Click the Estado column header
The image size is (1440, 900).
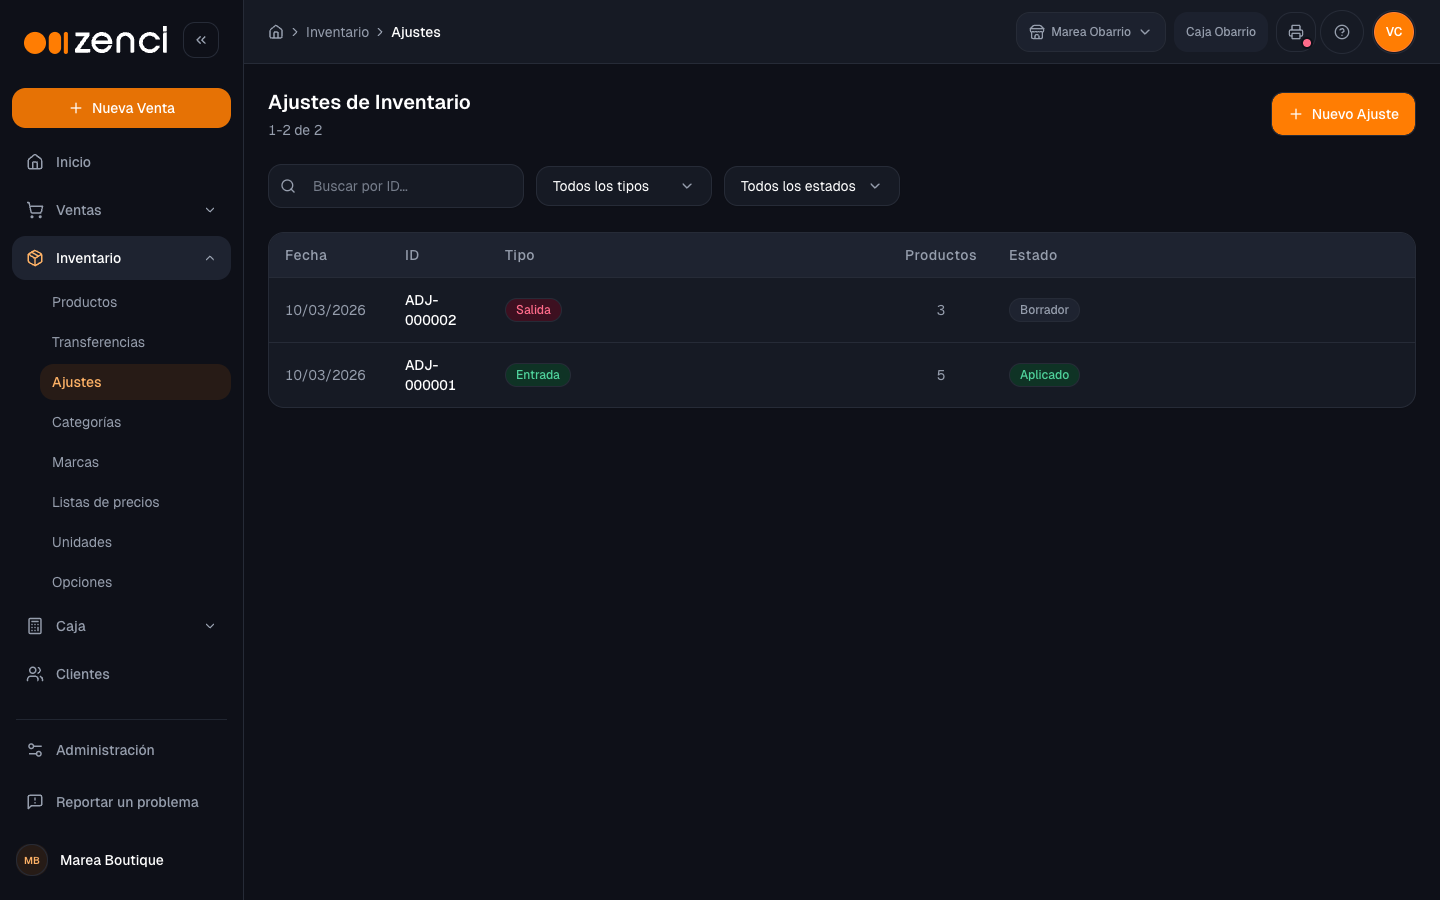click(x=1033, y=255)
